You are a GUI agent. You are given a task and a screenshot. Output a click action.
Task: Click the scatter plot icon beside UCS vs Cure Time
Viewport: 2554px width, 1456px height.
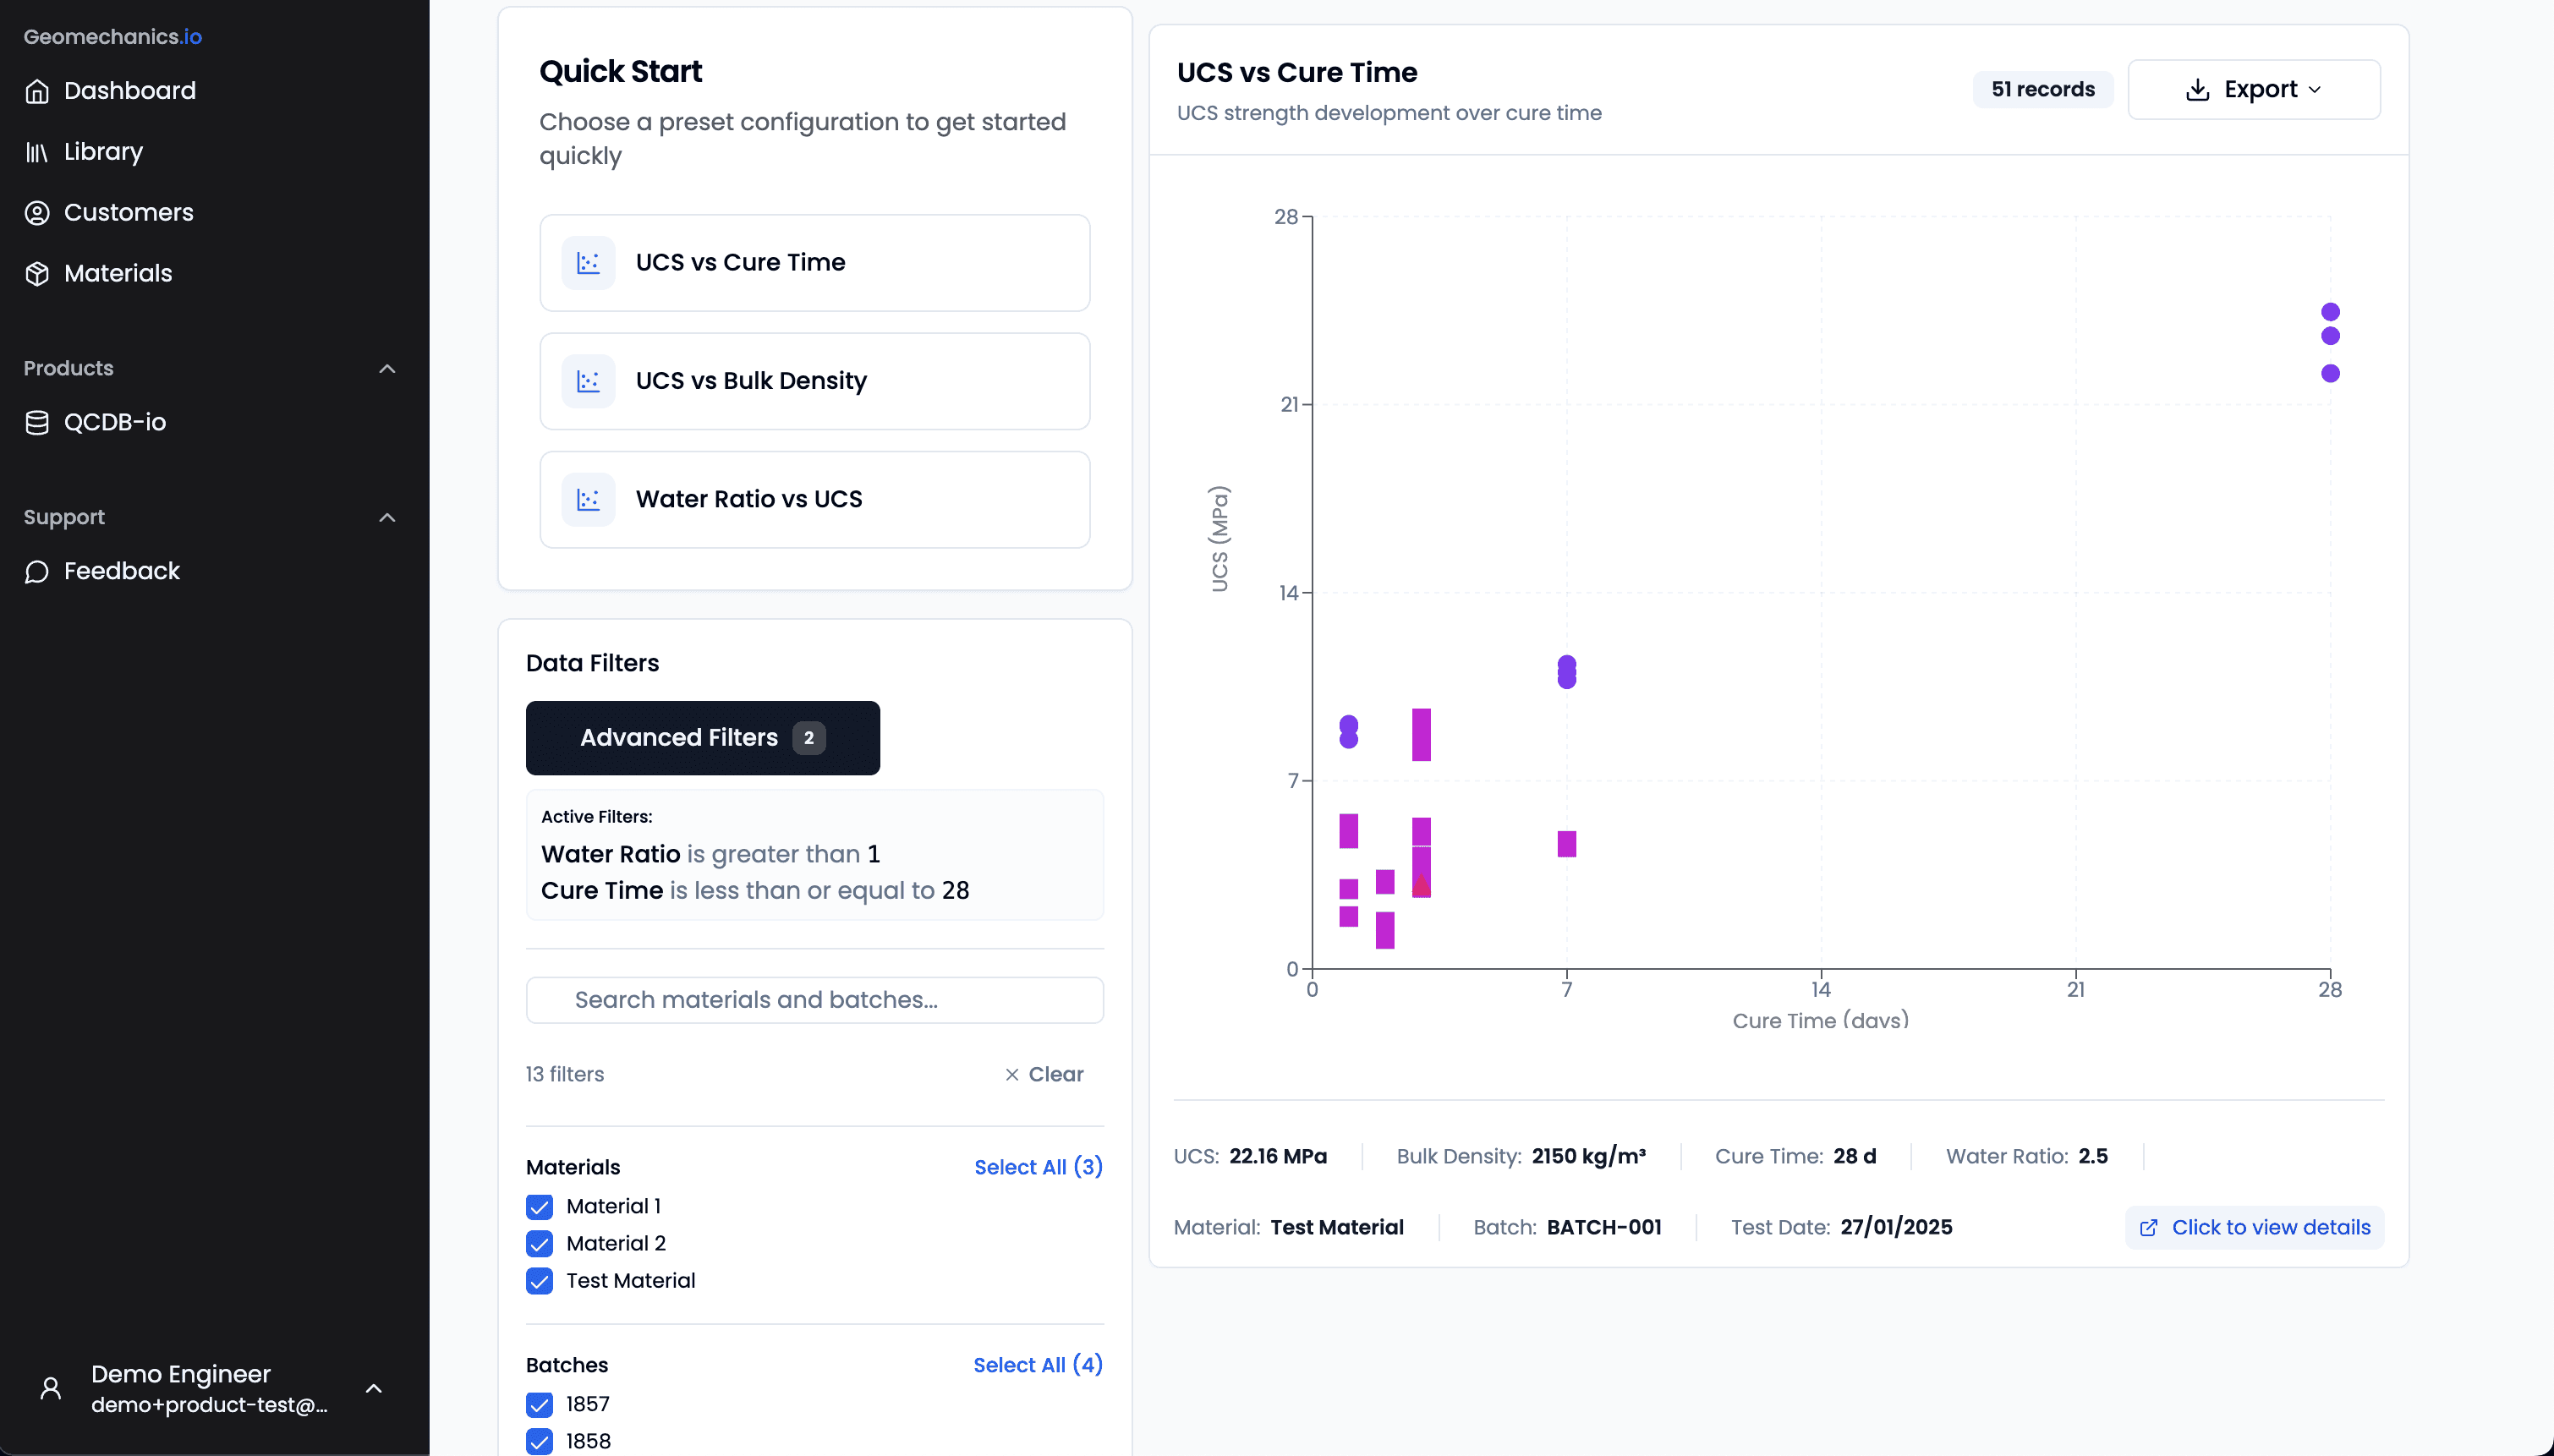pyautogui.click(x=588, y=262)
